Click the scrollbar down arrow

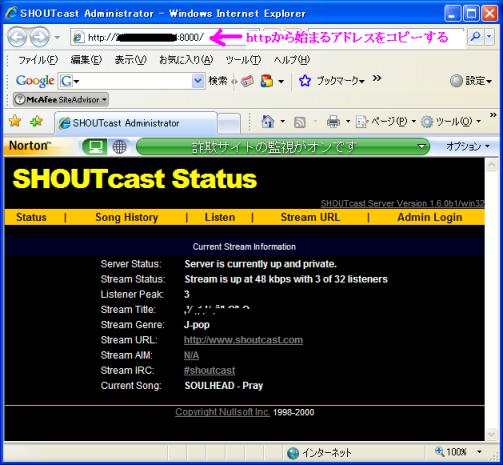(x=491, y=434)
